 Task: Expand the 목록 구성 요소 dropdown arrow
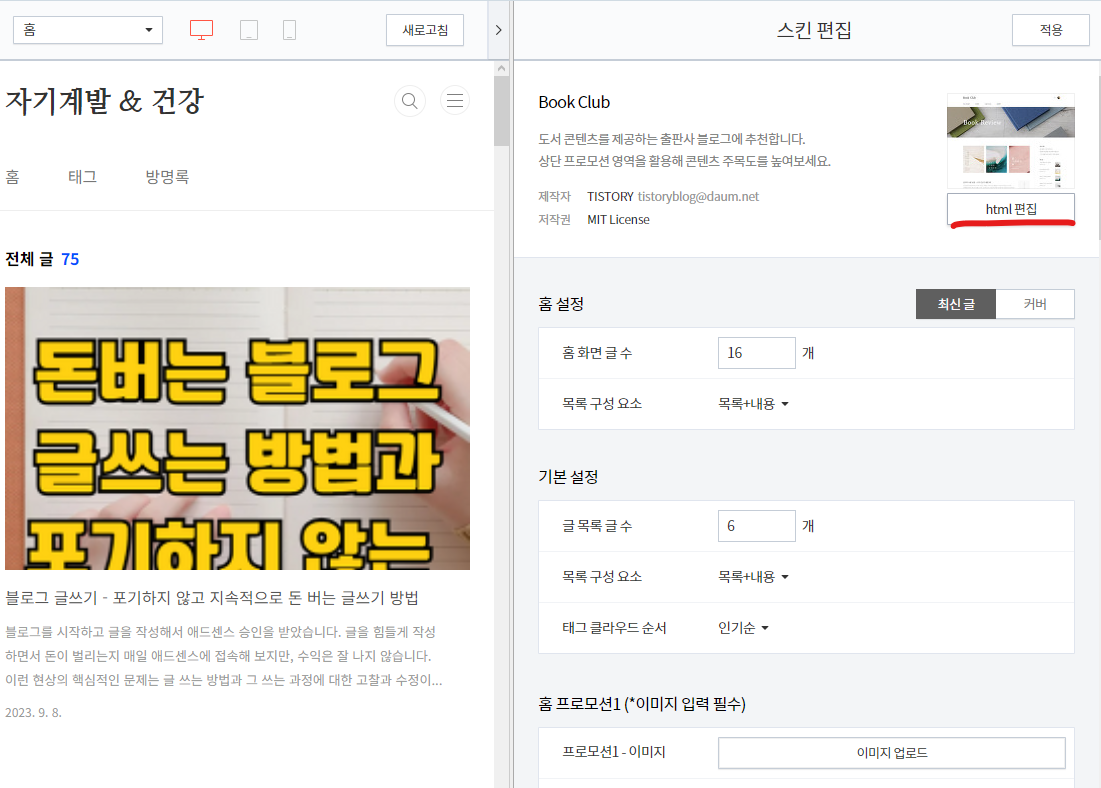pyautogui.click(x=784, y=403)
